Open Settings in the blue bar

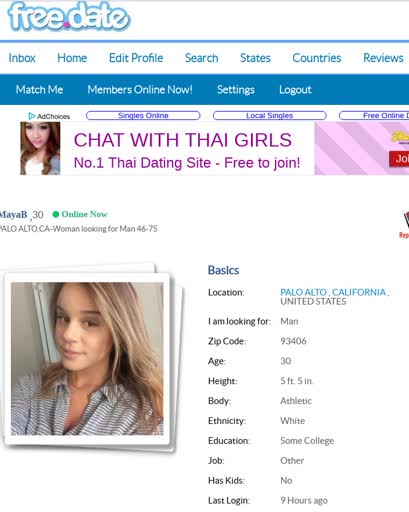tap(236, 90)
